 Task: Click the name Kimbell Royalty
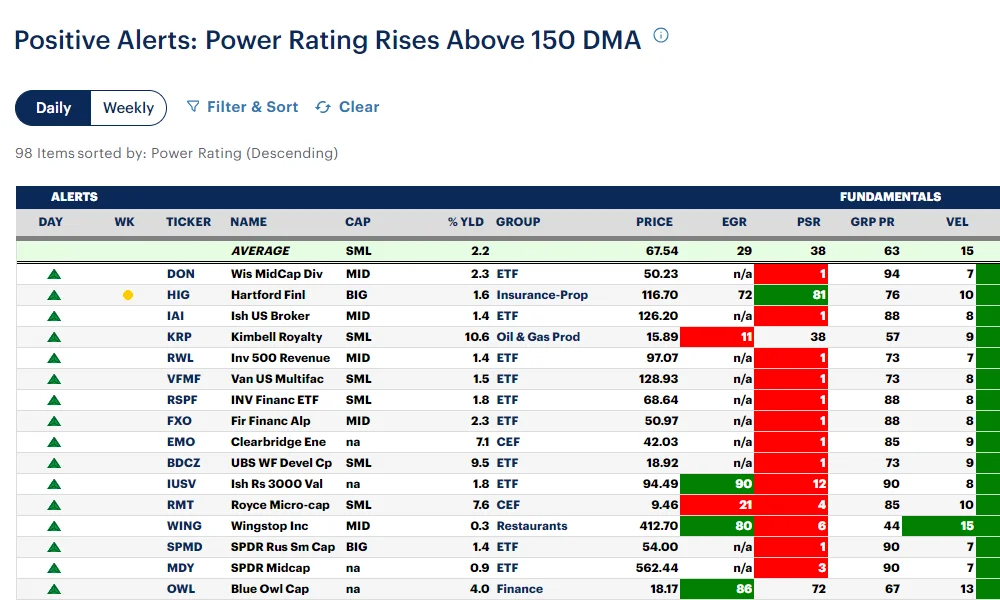pos(276,337)
